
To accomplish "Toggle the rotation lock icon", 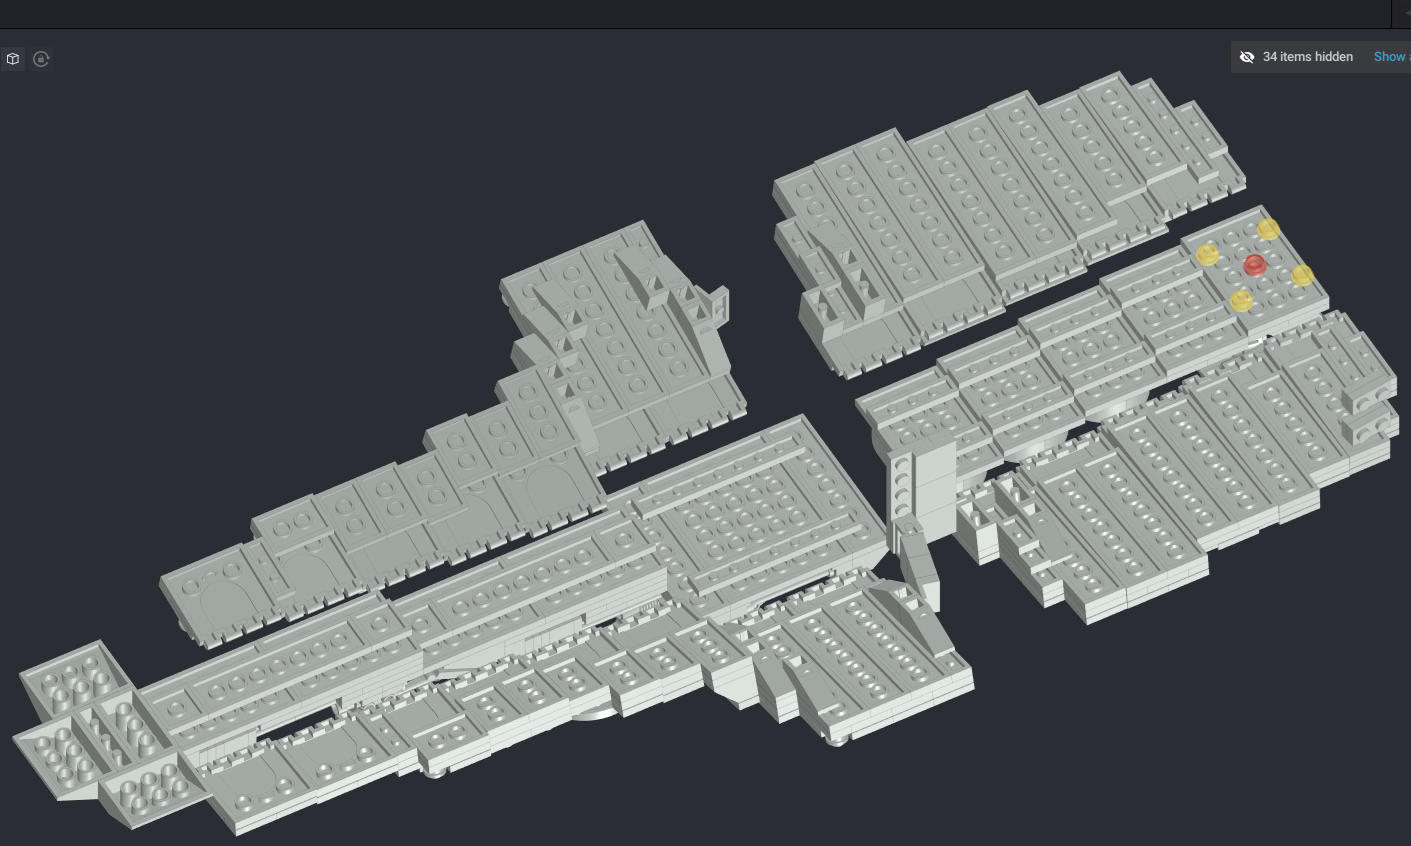I will click(41, 59).
